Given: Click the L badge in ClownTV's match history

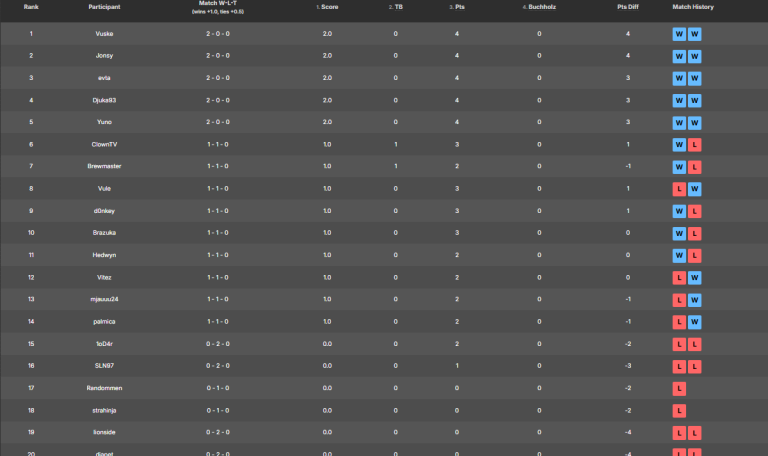Looking at the screenshot, I should [x=695, y=144].
